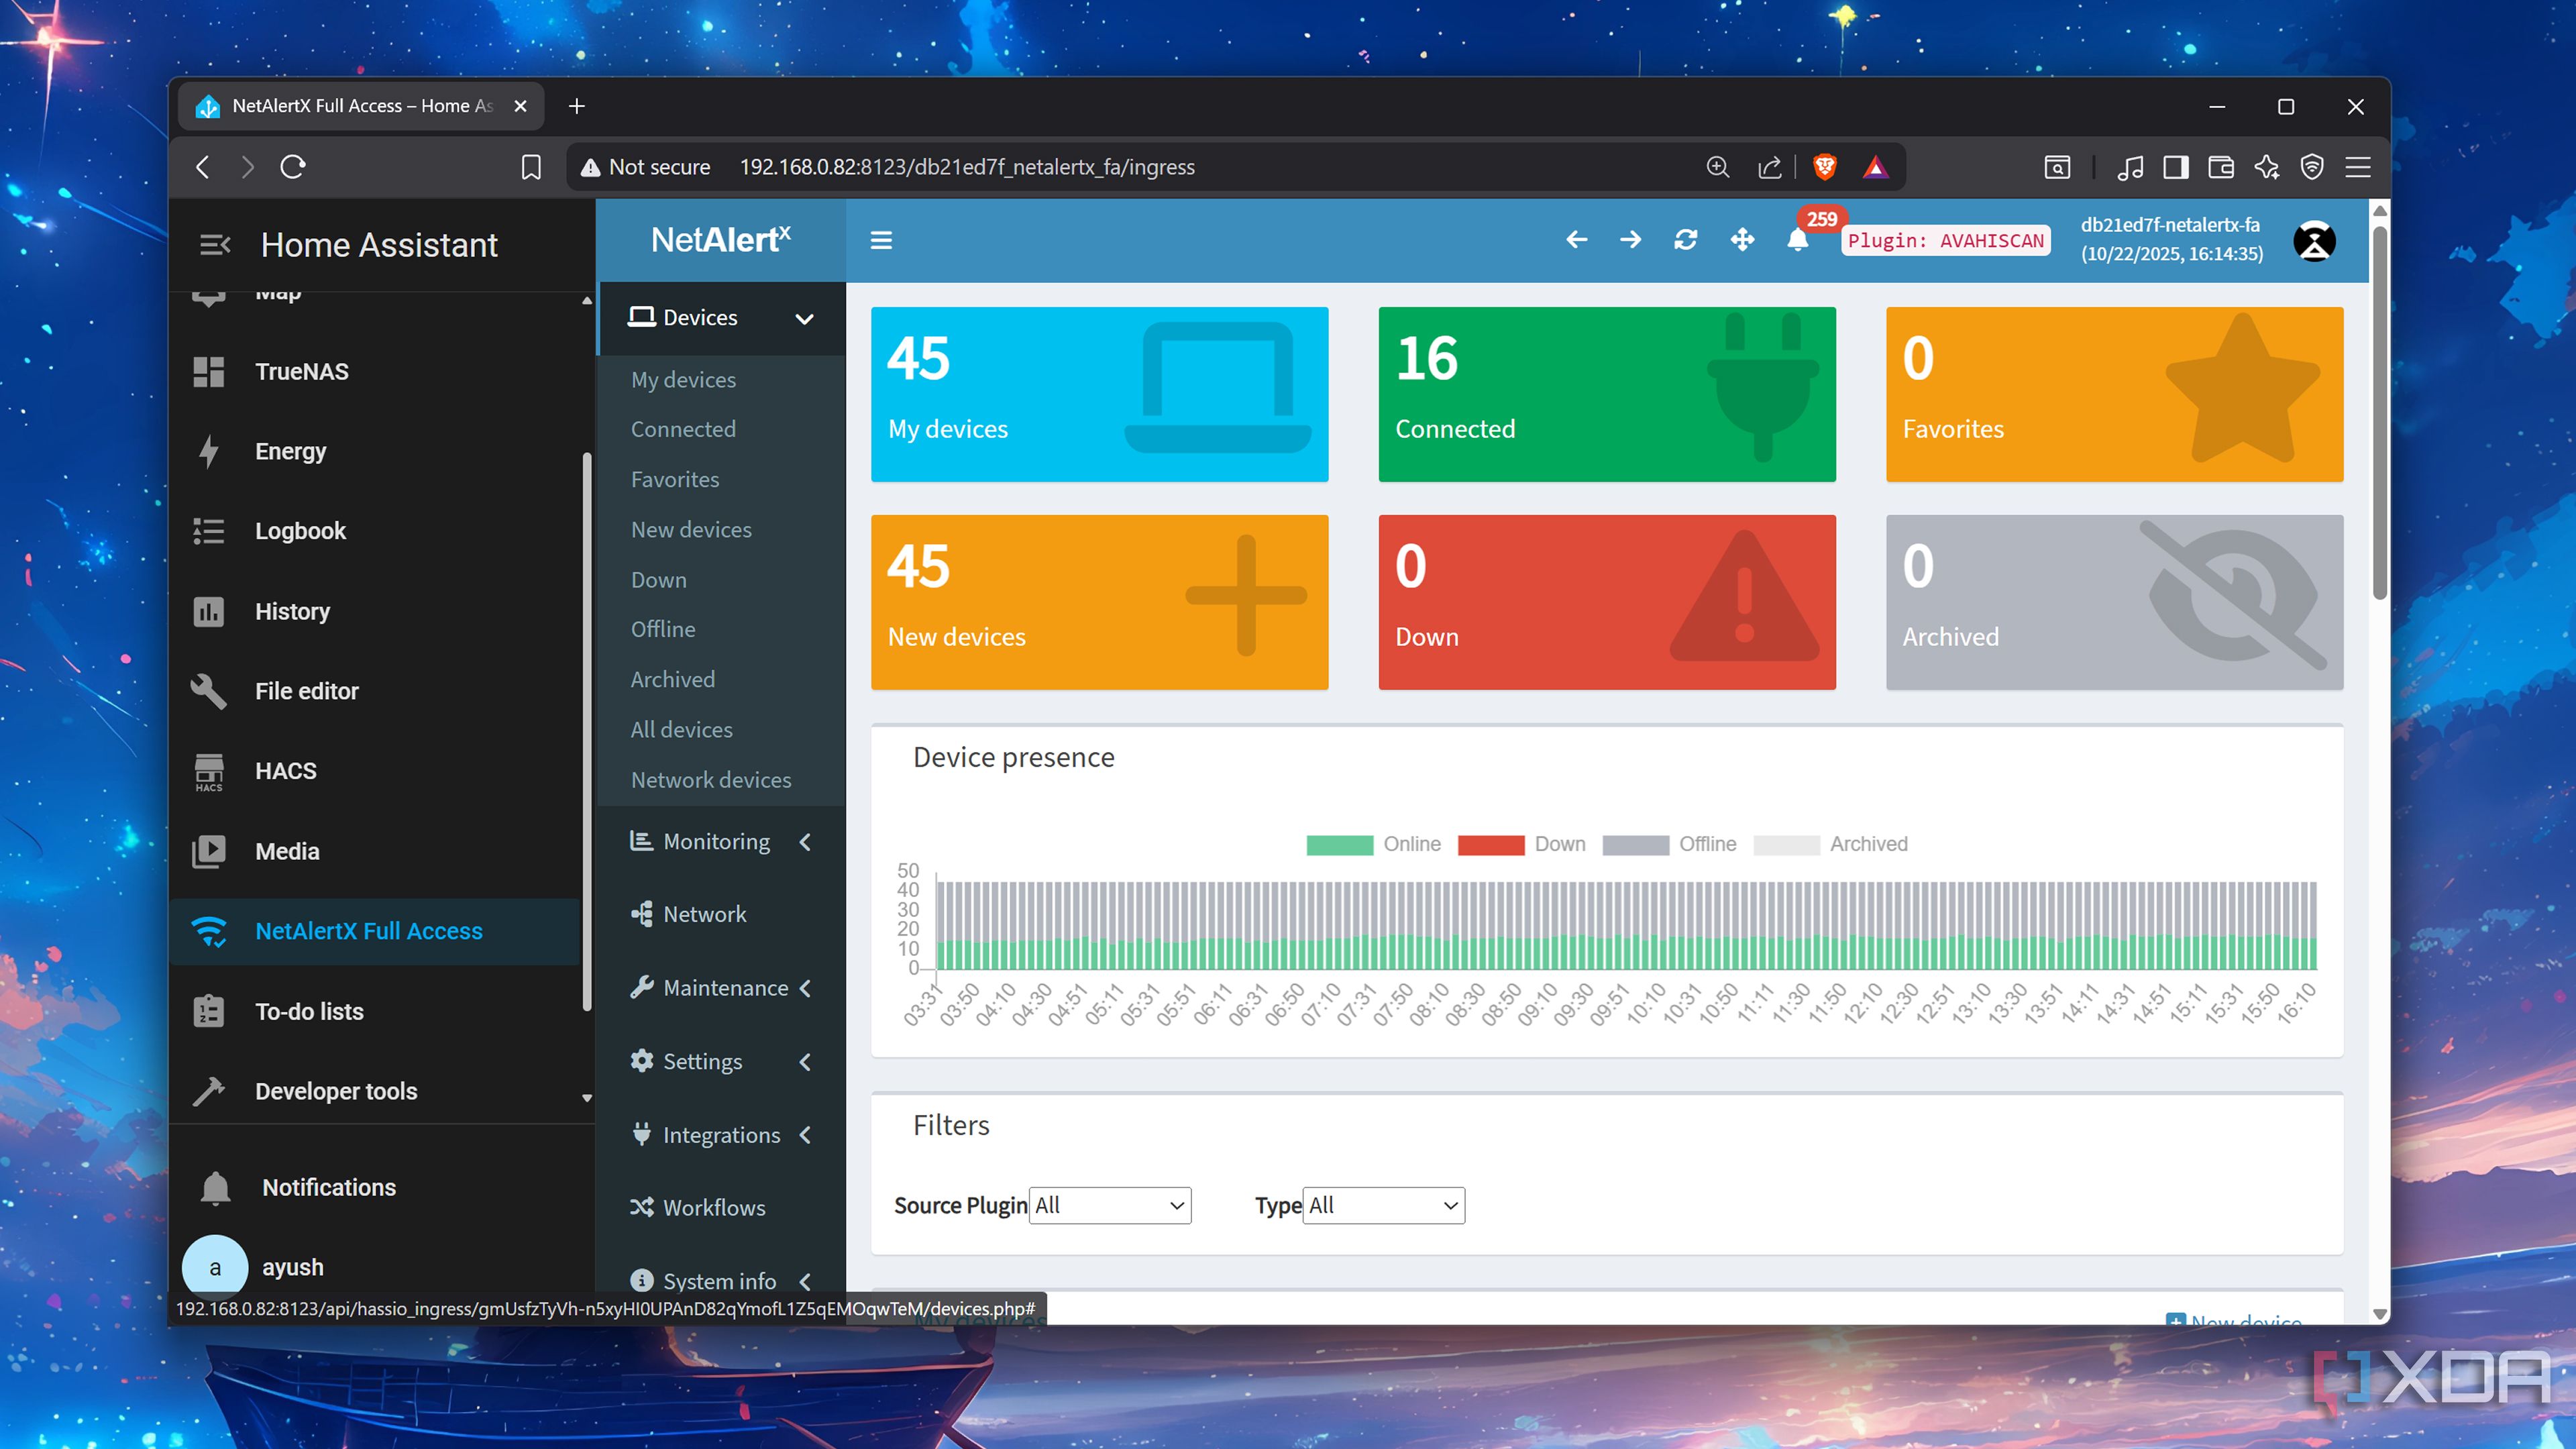Open the Connected devices green tile
Viewport: 2576px width, 1449px height.
[1606, 394]
